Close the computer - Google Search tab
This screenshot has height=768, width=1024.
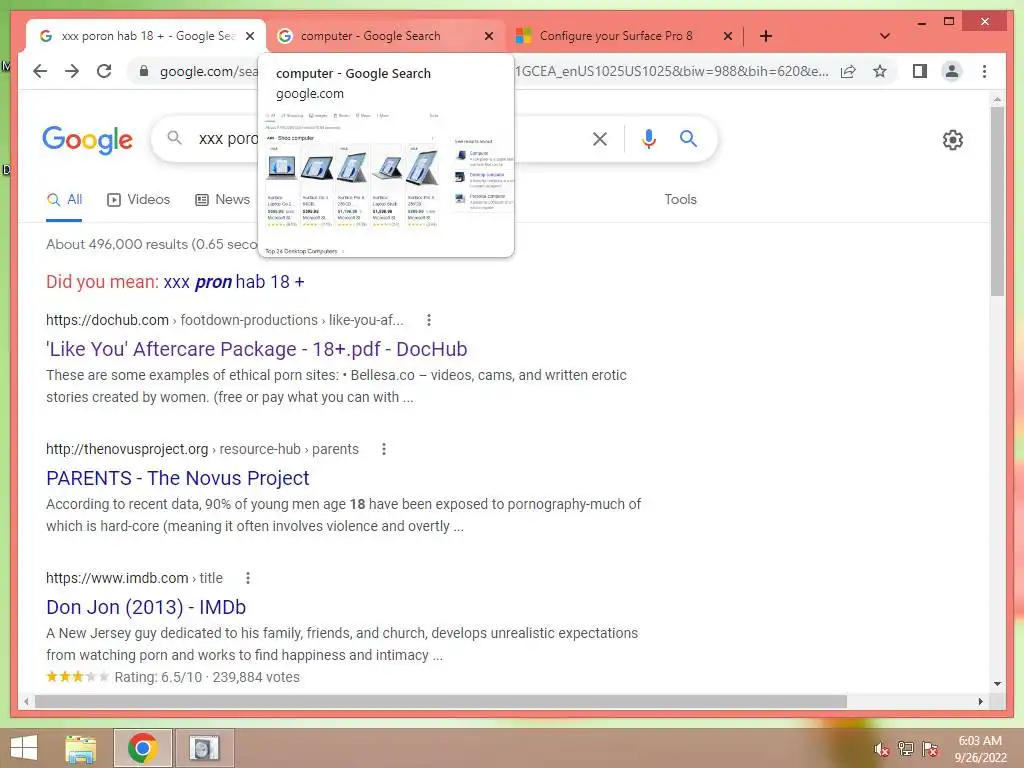pos(488,36)
